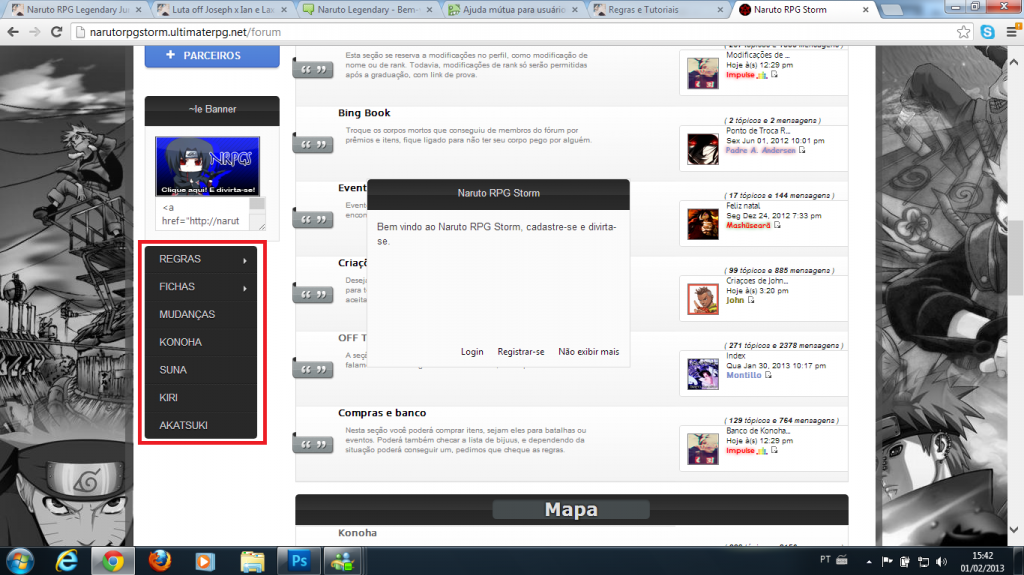This screenshot has height=575, width=1024.
Task: Open Firefox from the taskbar
Action: pos(159,561)
